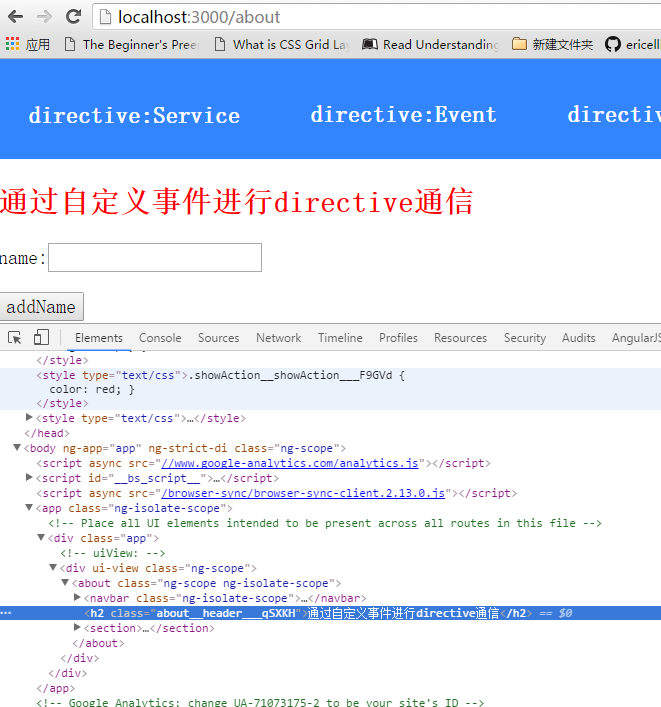Focus the name text input
This screenshot has width=661, height=707.
(x=155, y=257)
